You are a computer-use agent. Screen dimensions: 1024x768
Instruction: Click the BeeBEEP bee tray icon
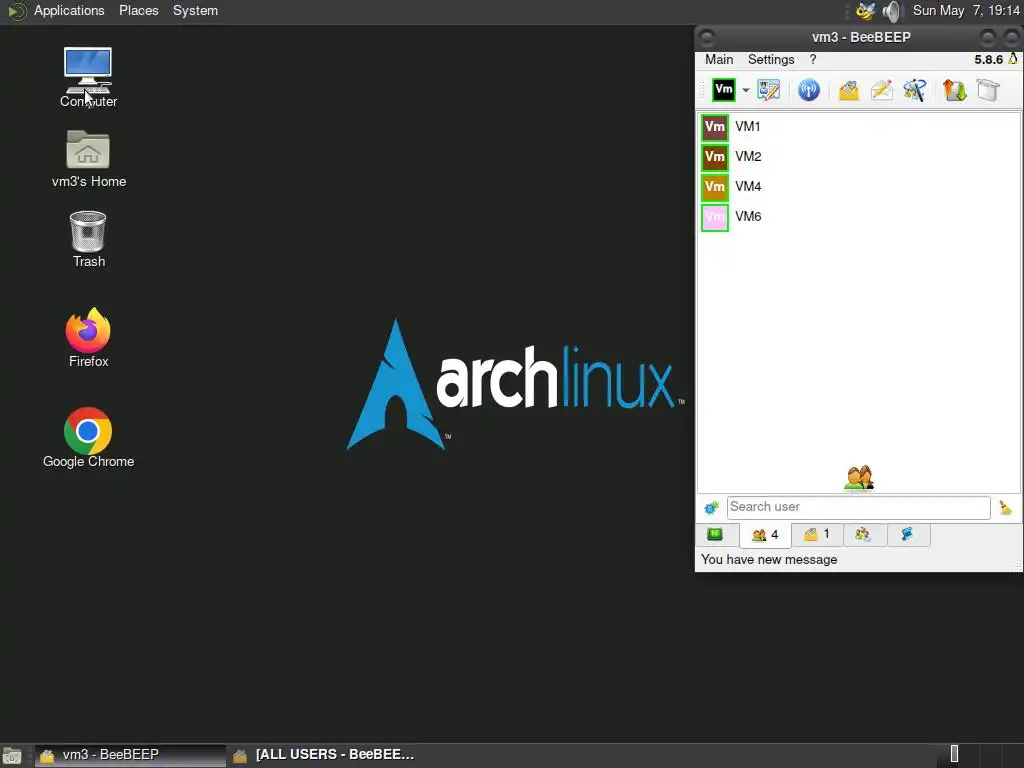[x=865, y=11]
